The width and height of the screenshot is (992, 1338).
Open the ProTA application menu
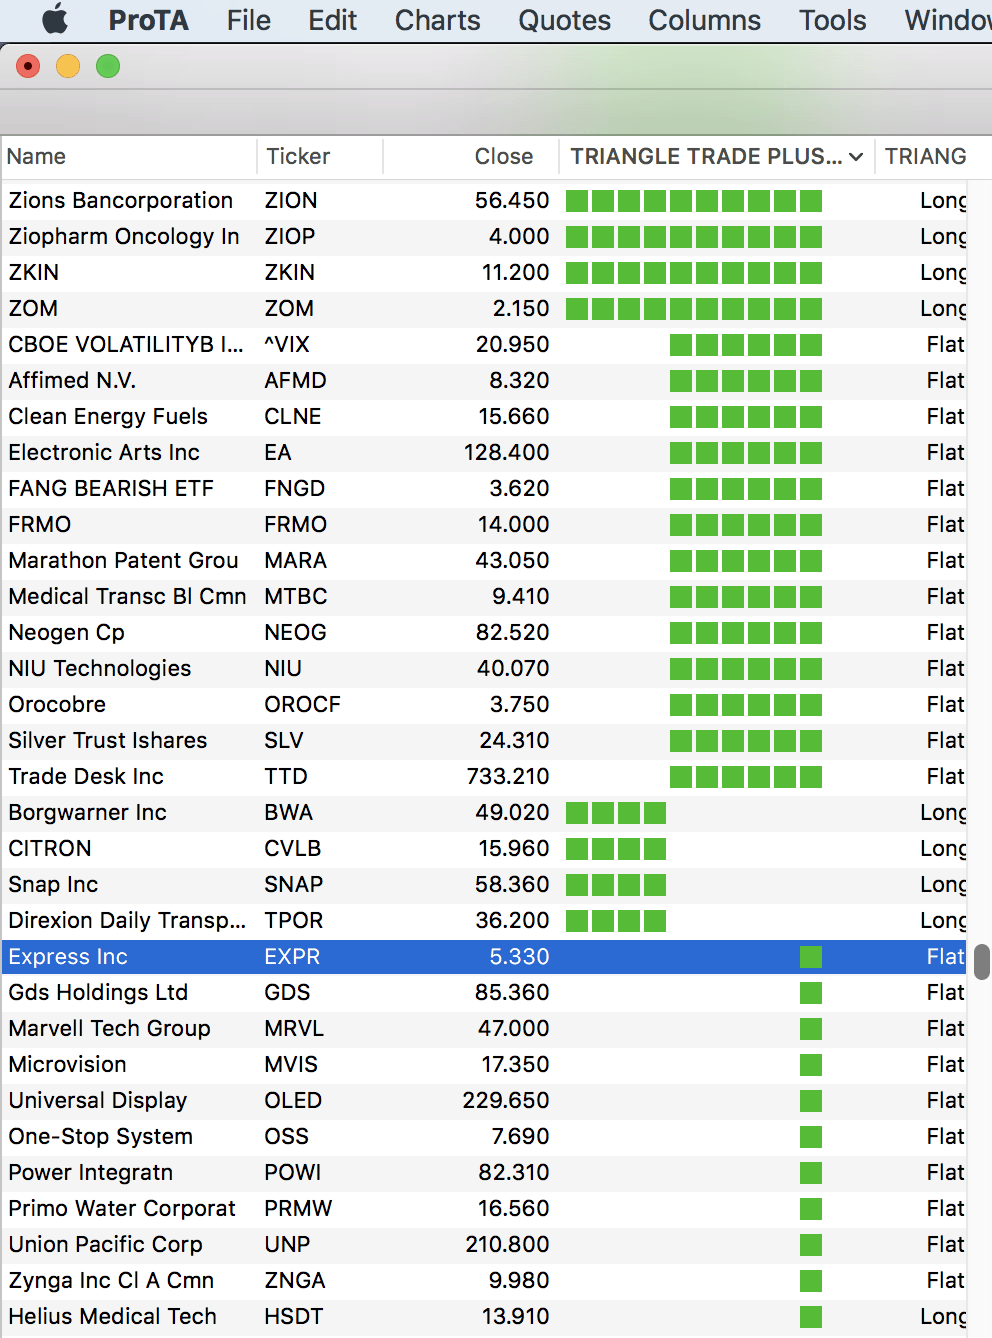point(148,20)
